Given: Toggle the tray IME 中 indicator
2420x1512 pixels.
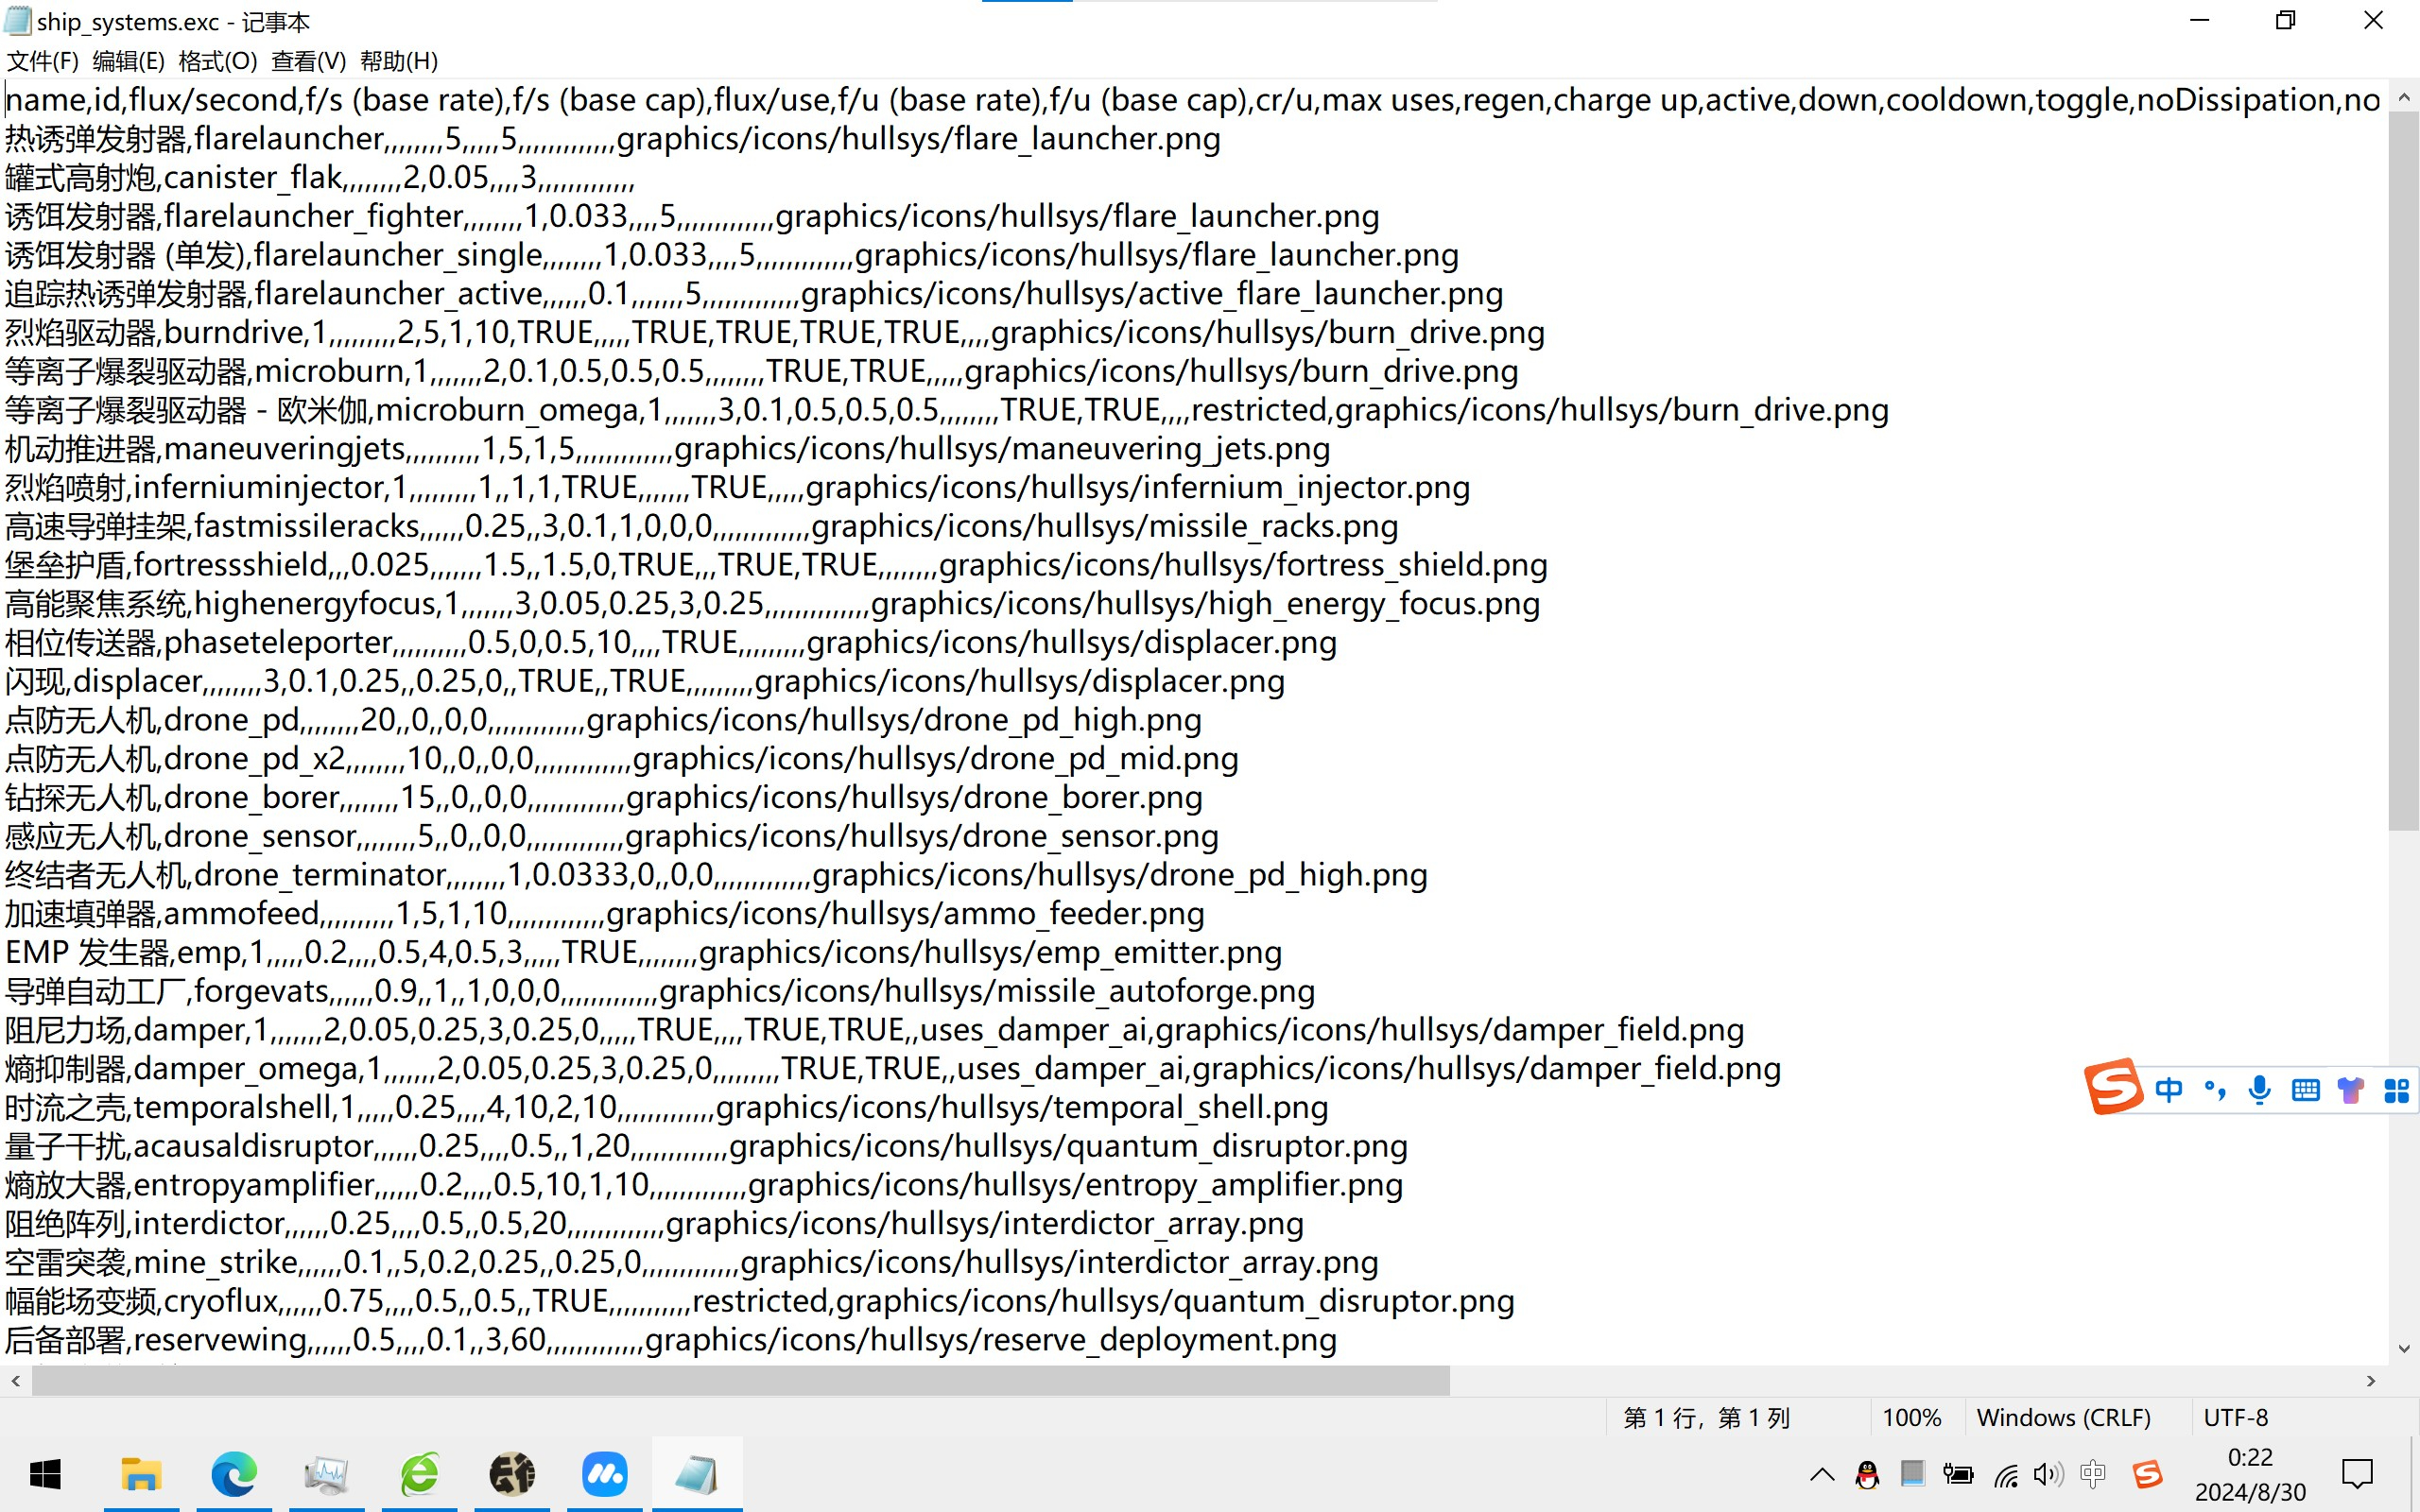Looking at the screenshot, I should click(2092, 1474).
